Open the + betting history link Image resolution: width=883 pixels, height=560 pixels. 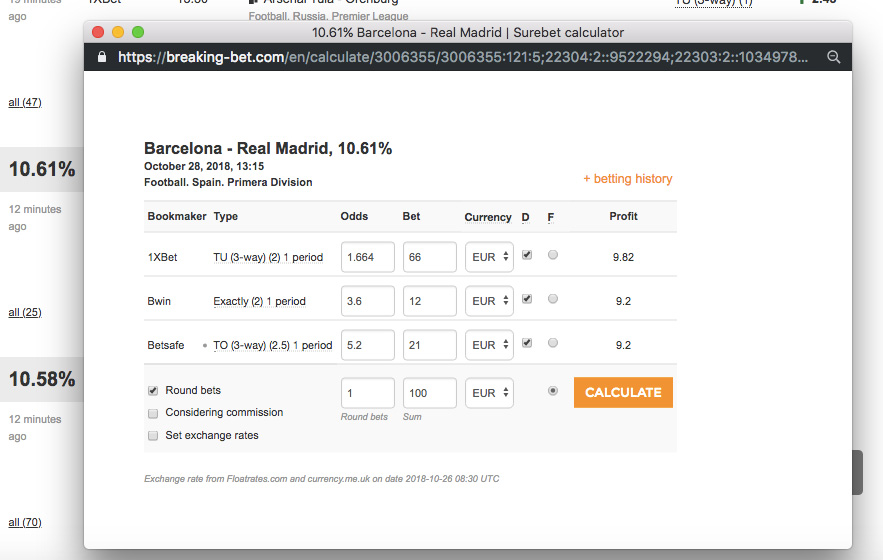(627, 179)
